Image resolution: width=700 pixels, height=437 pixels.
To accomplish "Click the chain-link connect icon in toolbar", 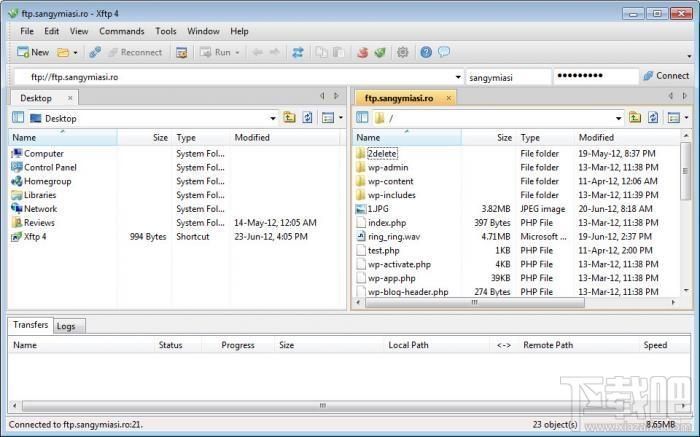I will (95, 53).
